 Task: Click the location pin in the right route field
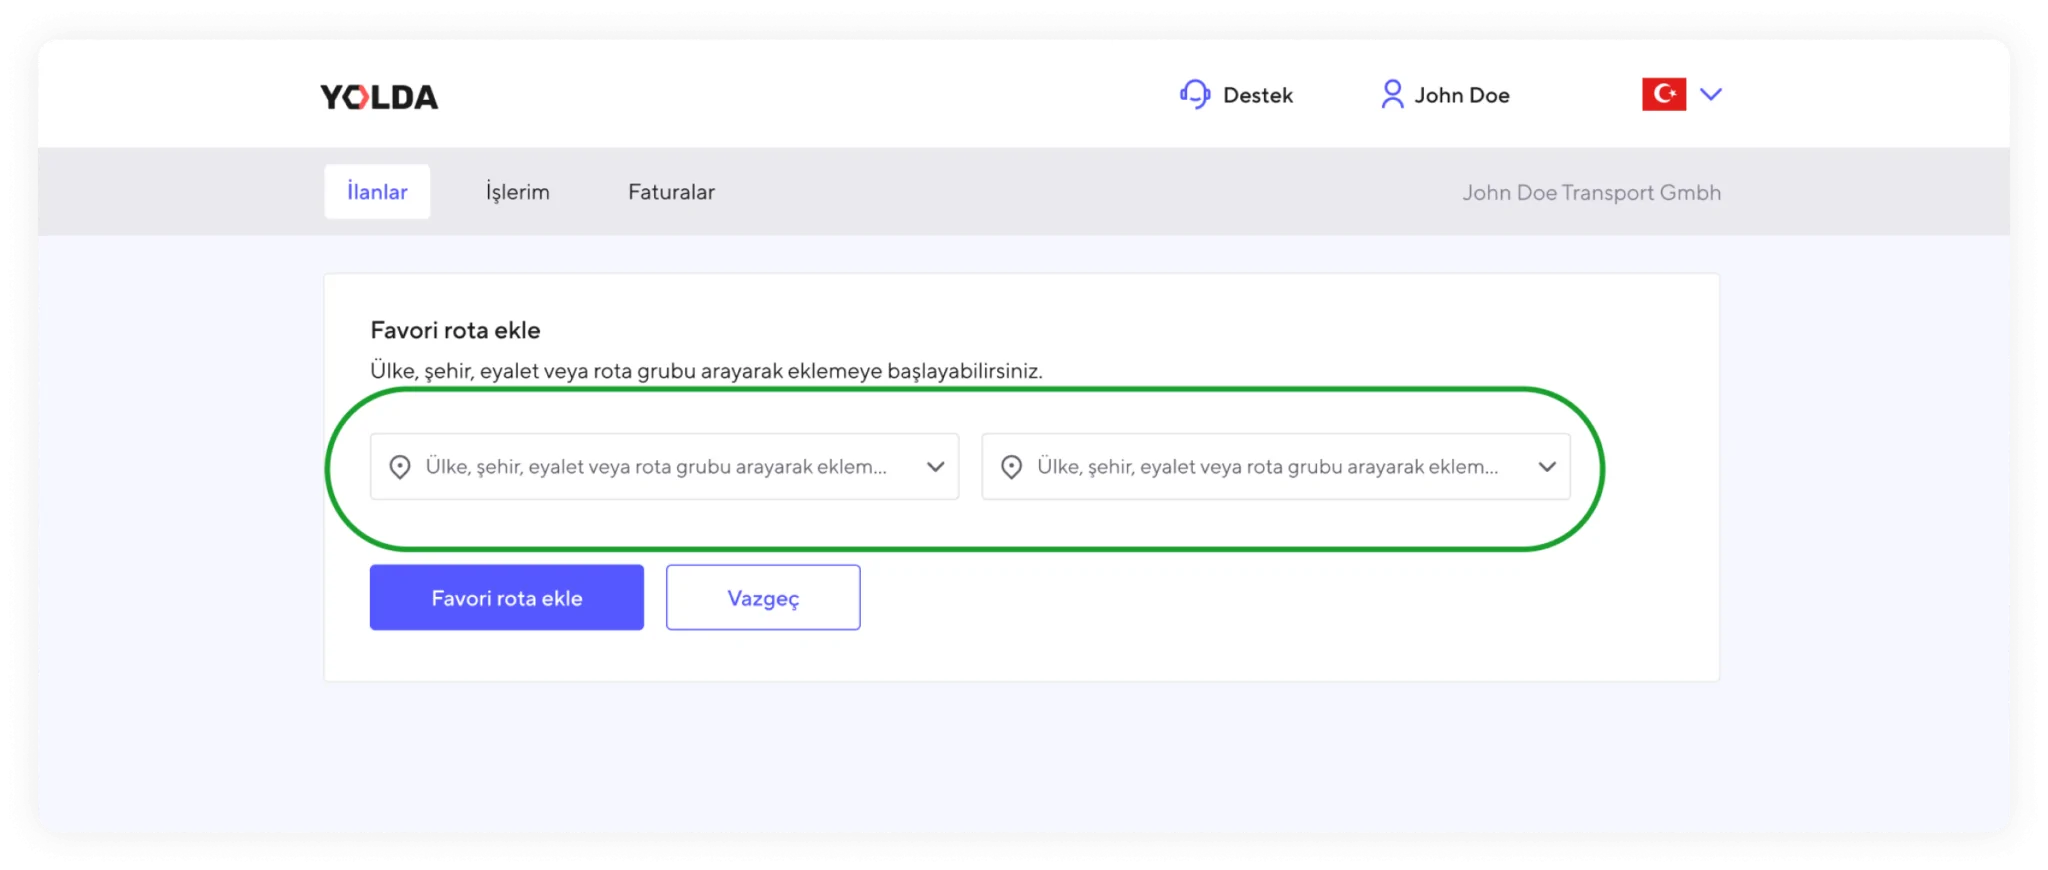click(x=1011, y=467)
